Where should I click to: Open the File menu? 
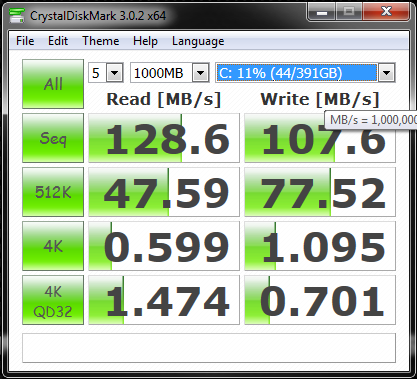[25, 41]
